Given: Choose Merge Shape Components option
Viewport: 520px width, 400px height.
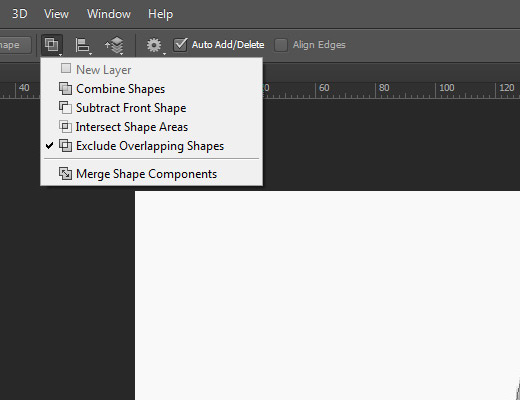Looking at the screenshot, I should (x=152, y=174).
